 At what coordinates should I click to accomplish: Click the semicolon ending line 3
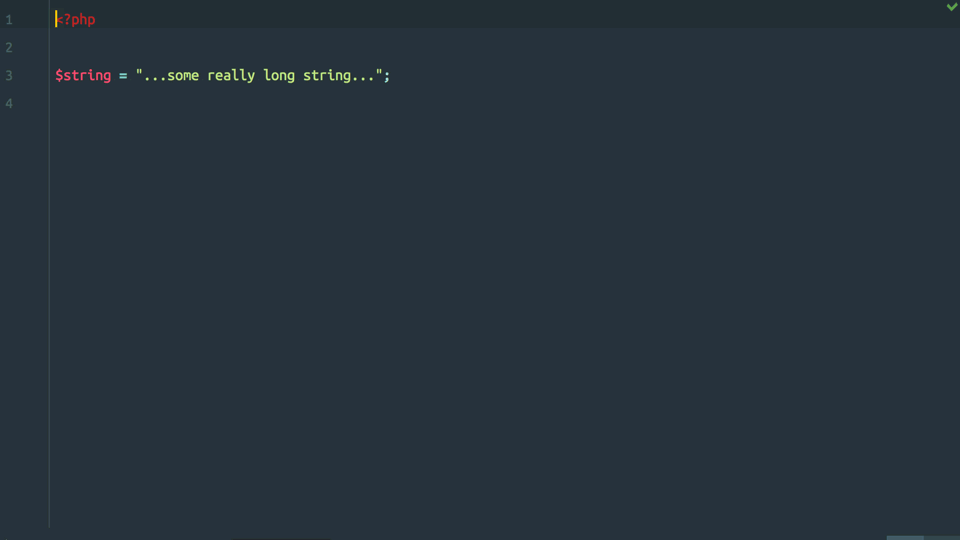point(387,76)
